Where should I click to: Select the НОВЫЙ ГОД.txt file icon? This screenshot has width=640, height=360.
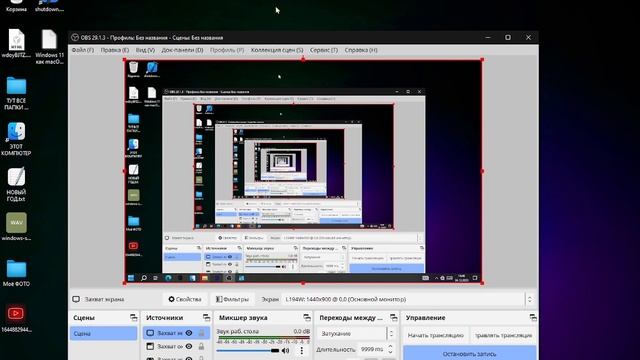[x=16, y=185]
